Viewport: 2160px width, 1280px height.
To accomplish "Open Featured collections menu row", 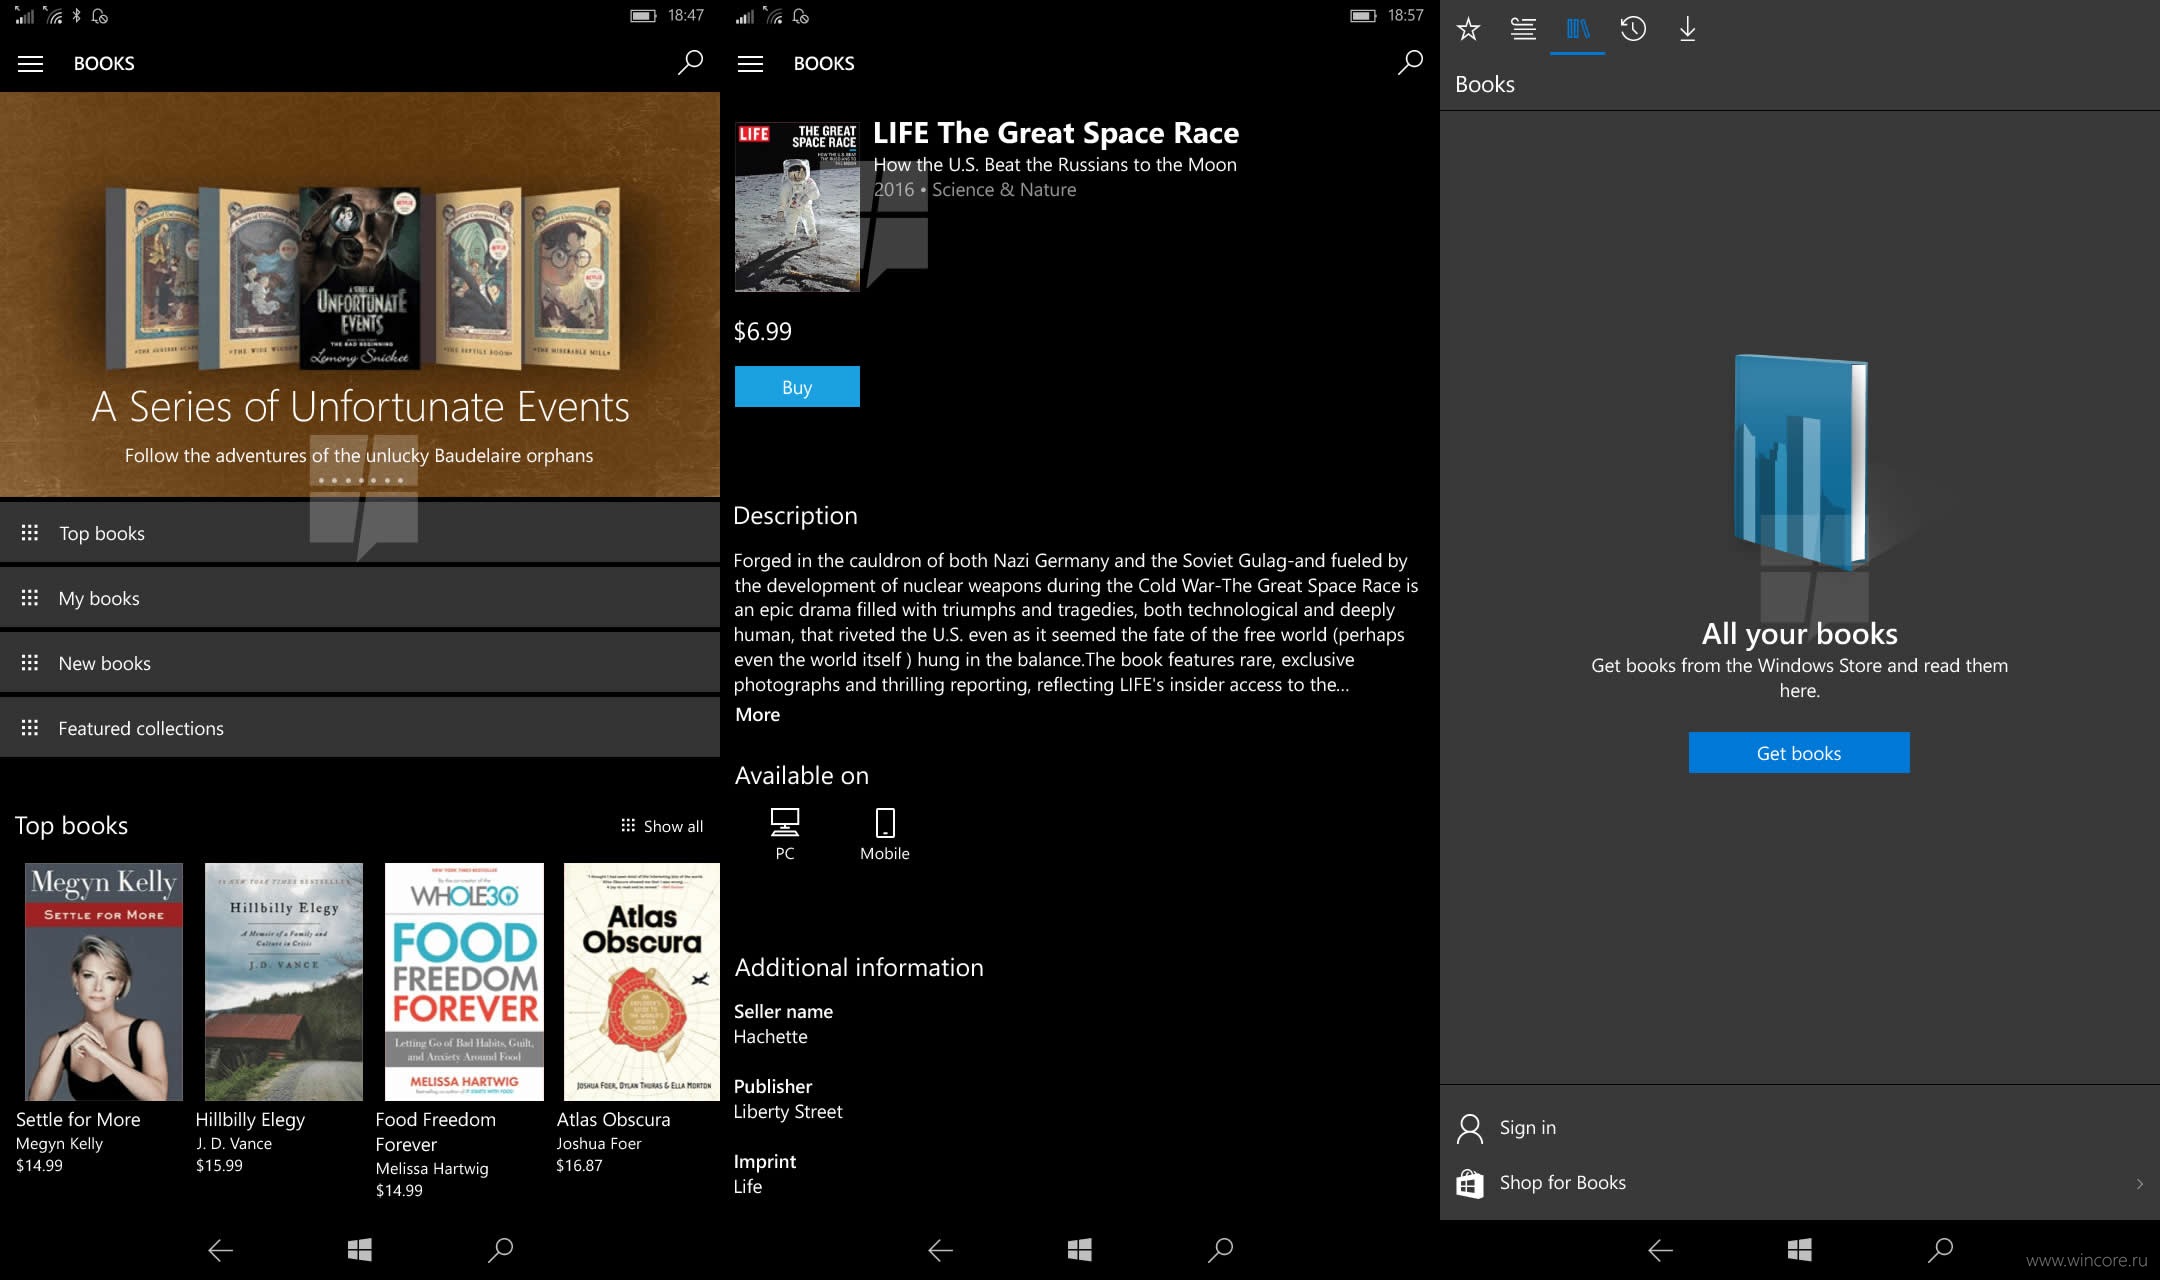I will 360,728.
